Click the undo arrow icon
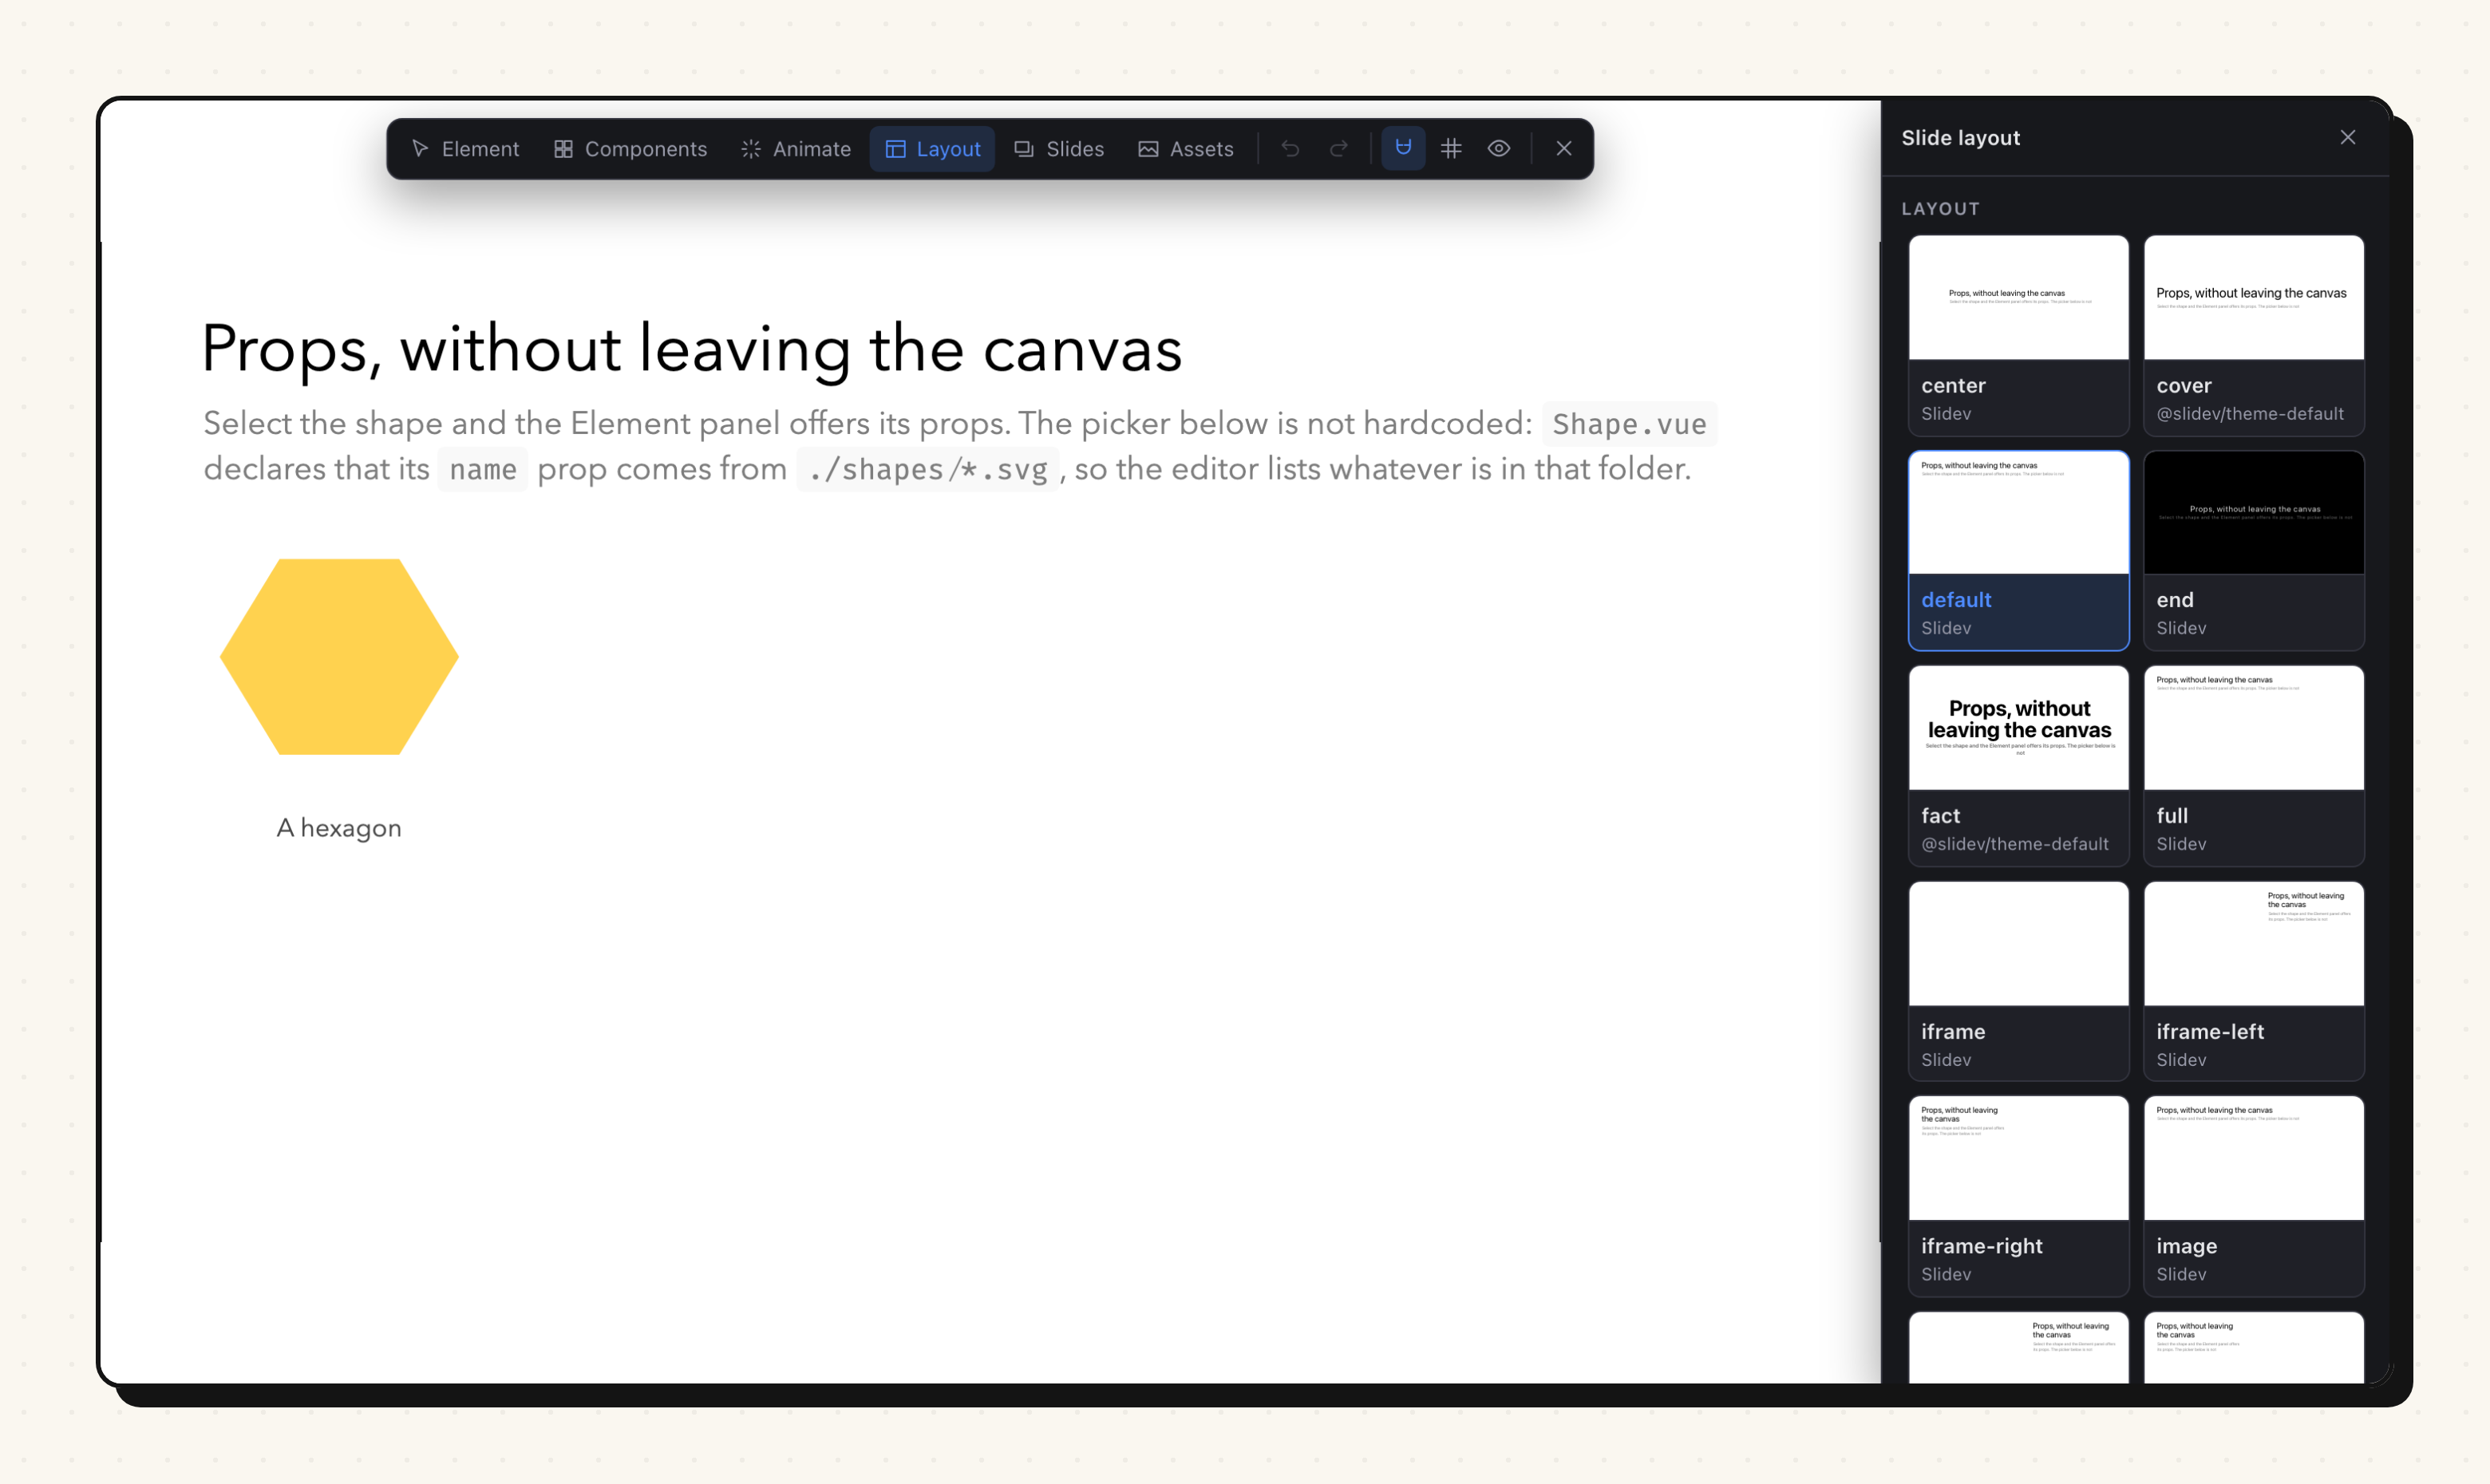The width and height of the screenshot is (2490, 1484). [1290, 149]
